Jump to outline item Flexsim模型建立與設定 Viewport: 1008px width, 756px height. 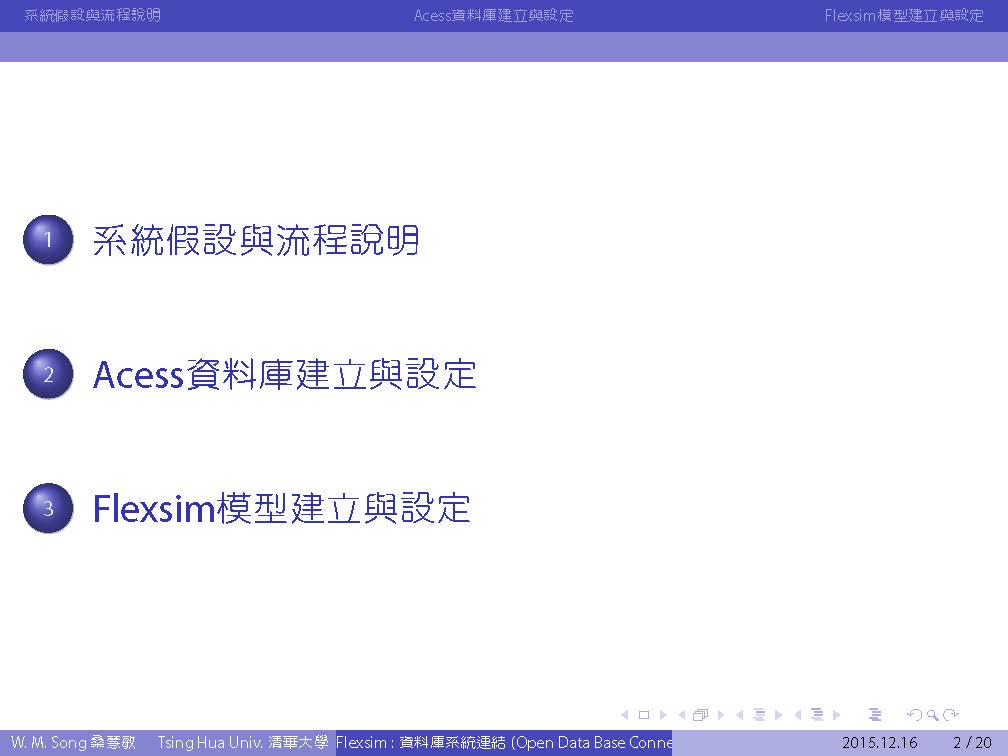[281, 509]
